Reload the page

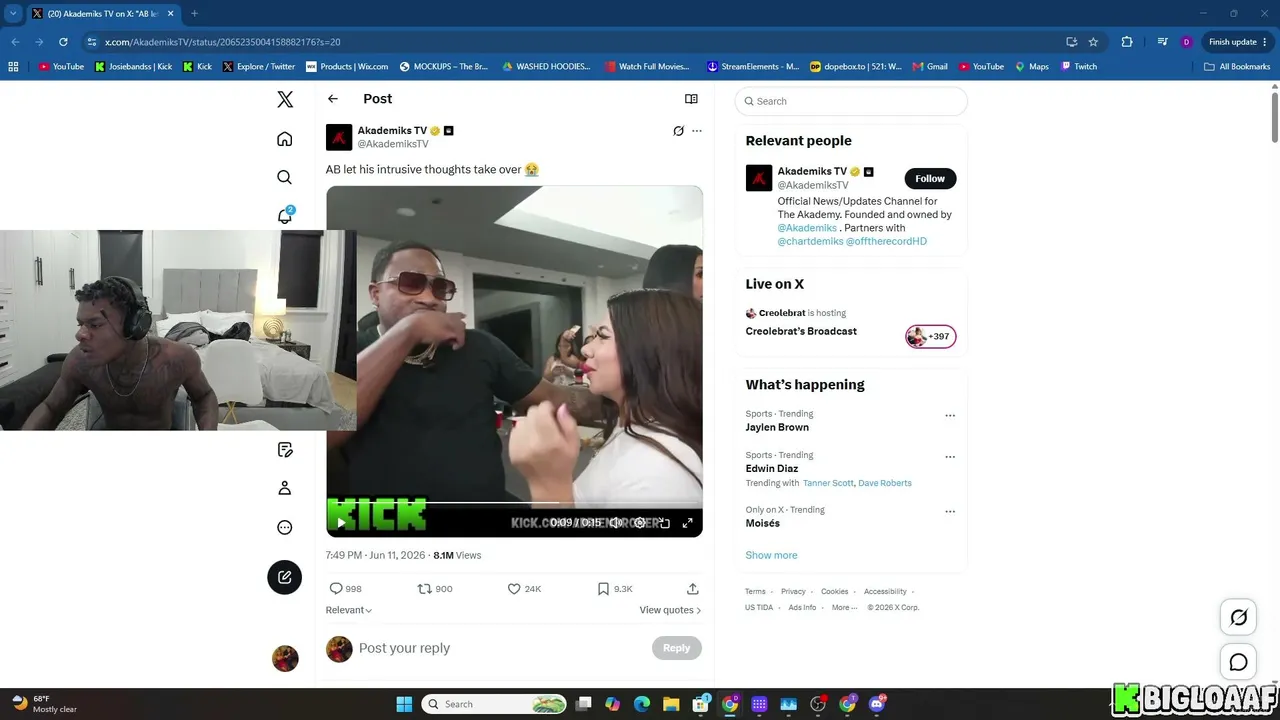click(63, 42)
